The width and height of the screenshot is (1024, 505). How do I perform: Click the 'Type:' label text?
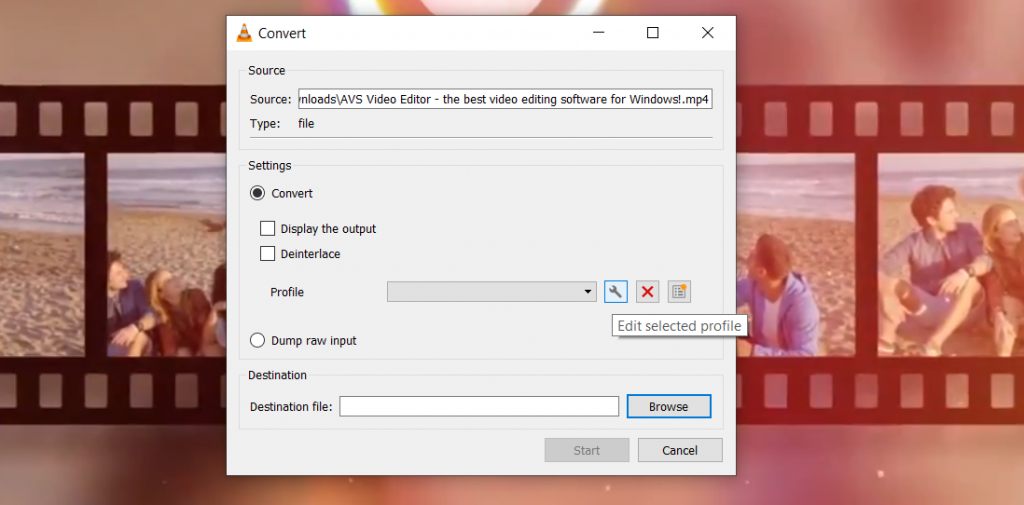pos(264,123)
